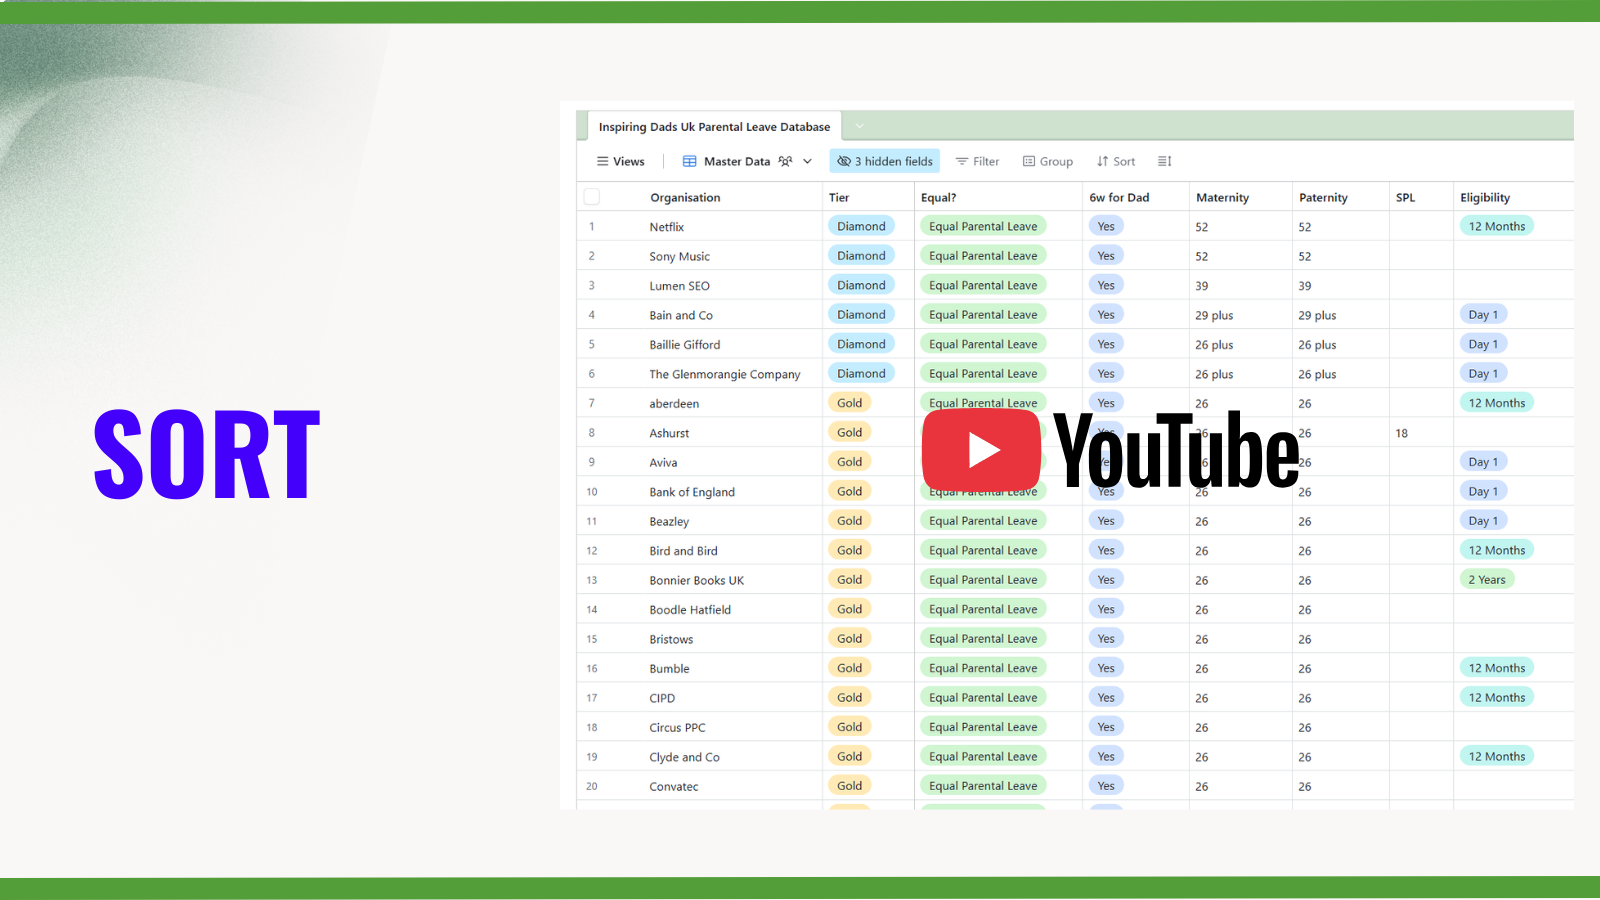Viewport: 1600px width, 900px height.
Task: Select the Ashurst organisation cell
Action: coord(669,434)
